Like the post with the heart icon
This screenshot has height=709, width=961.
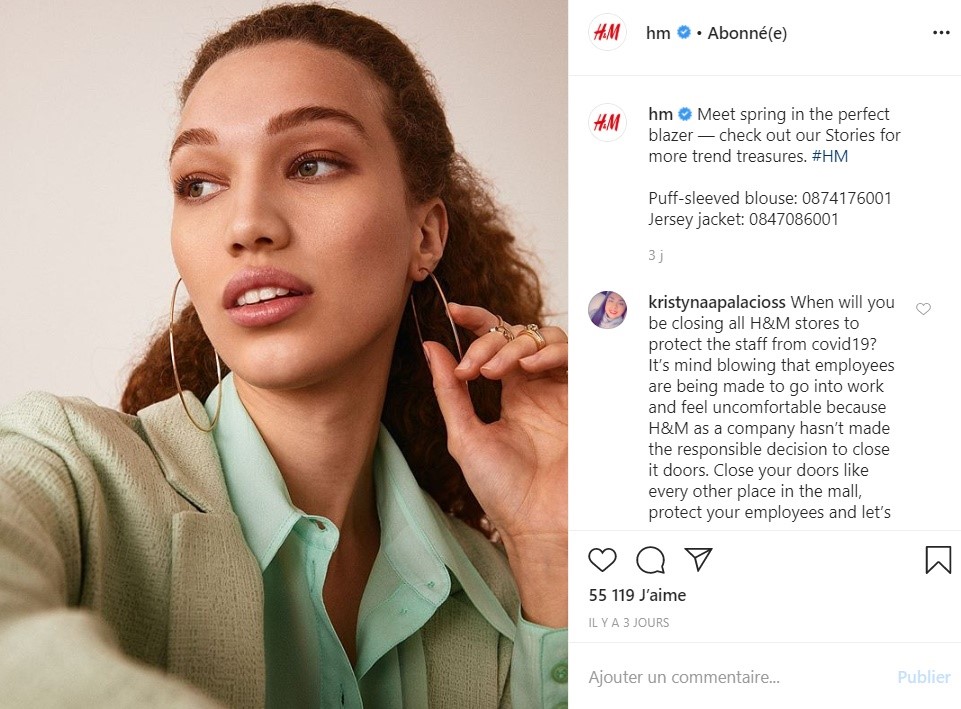pos(602,559)
